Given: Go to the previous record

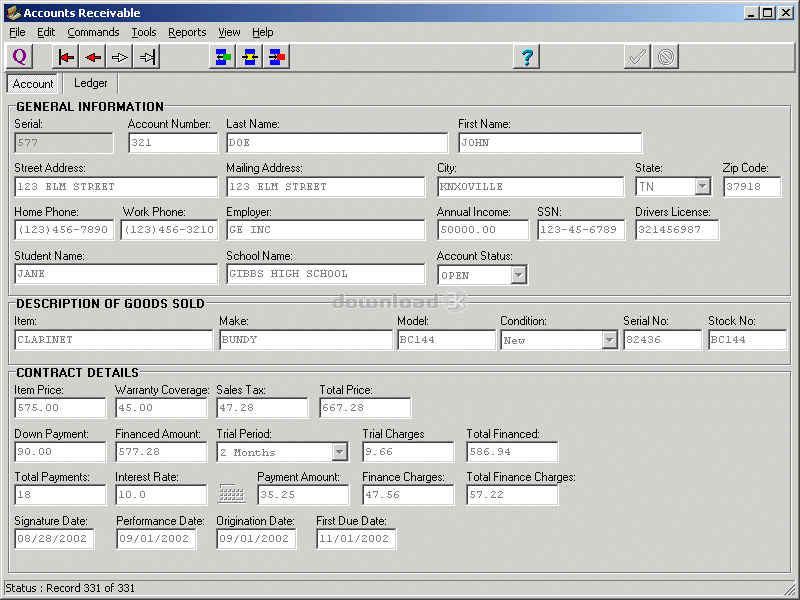Looking at the screenshot, I should tap(93, 57).
